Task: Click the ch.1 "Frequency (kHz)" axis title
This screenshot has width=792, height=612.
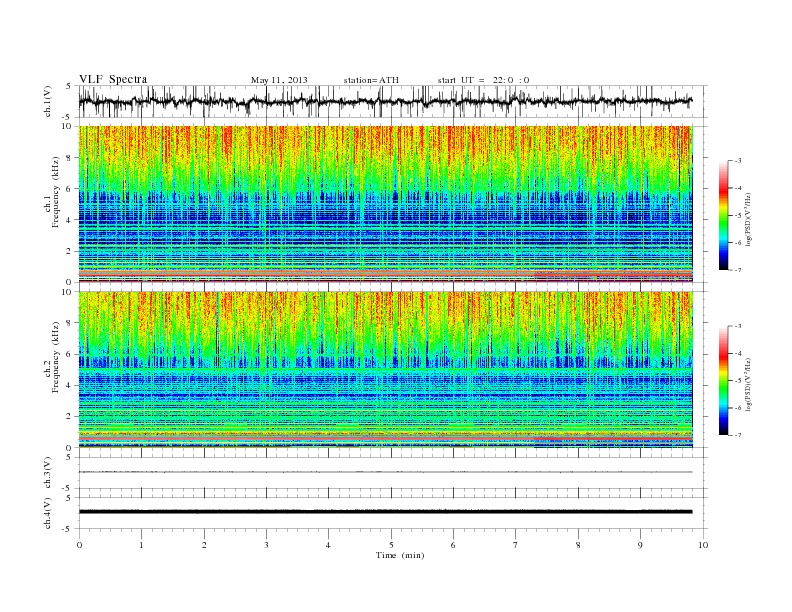Action: 56,191
